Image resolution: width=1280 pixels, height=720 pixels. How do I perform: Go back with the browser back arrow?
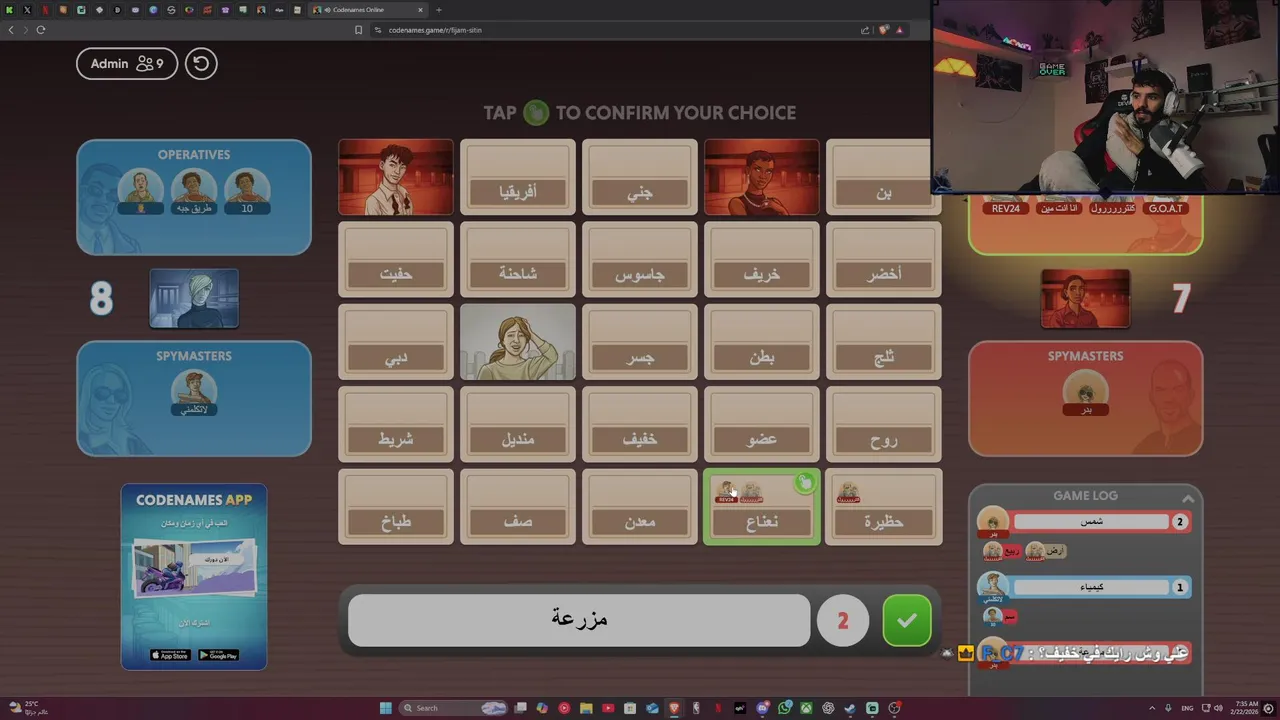click(x=11, y=30)
